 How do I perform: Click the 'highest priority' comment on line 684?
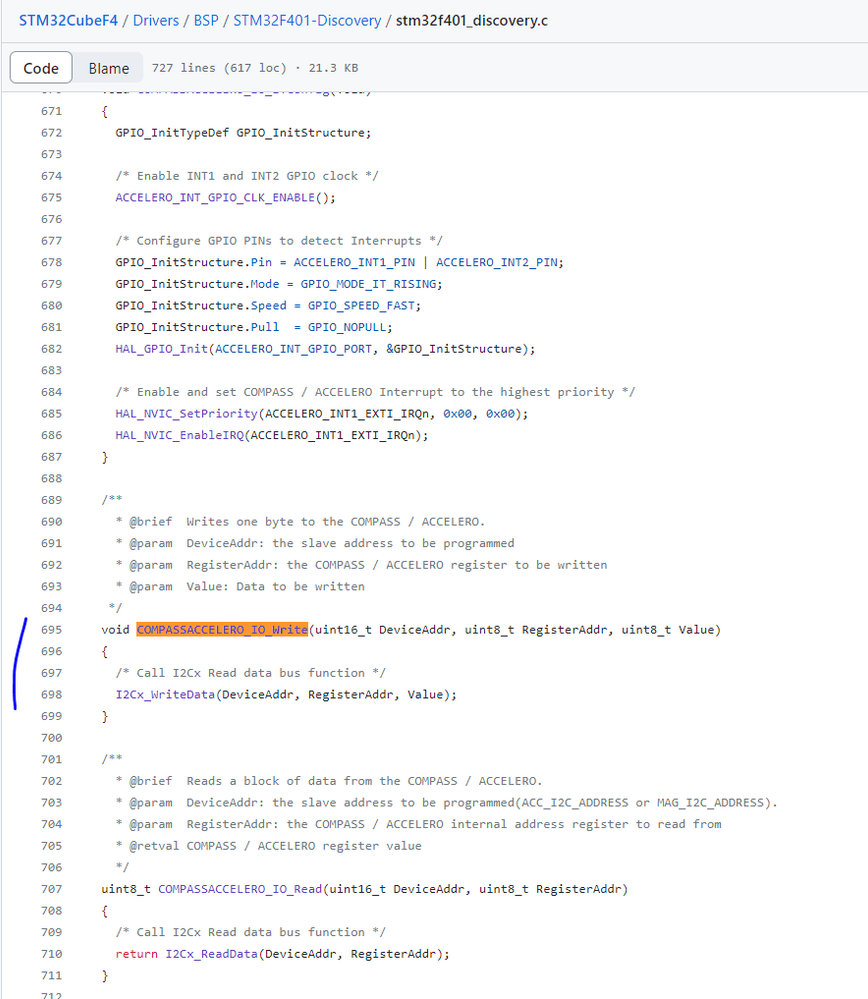(375, 392)
